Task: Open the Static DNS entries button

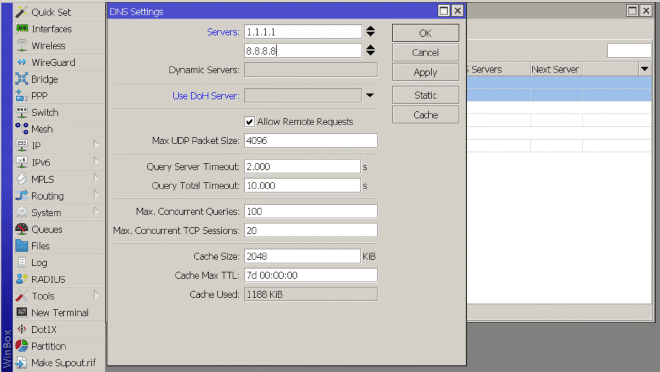Action: click(425, 95)
